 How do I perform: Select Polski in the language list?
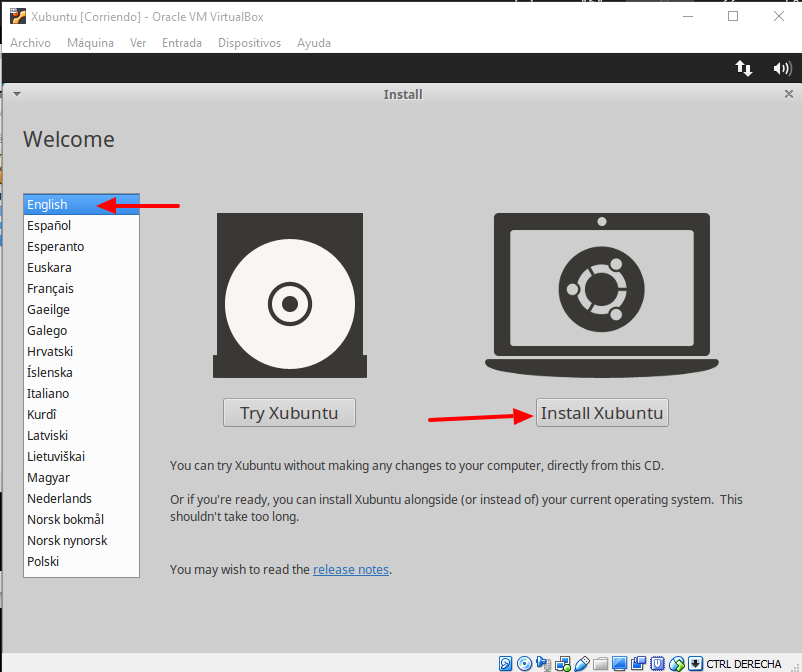pyautogui.click(x=81, y=561)
